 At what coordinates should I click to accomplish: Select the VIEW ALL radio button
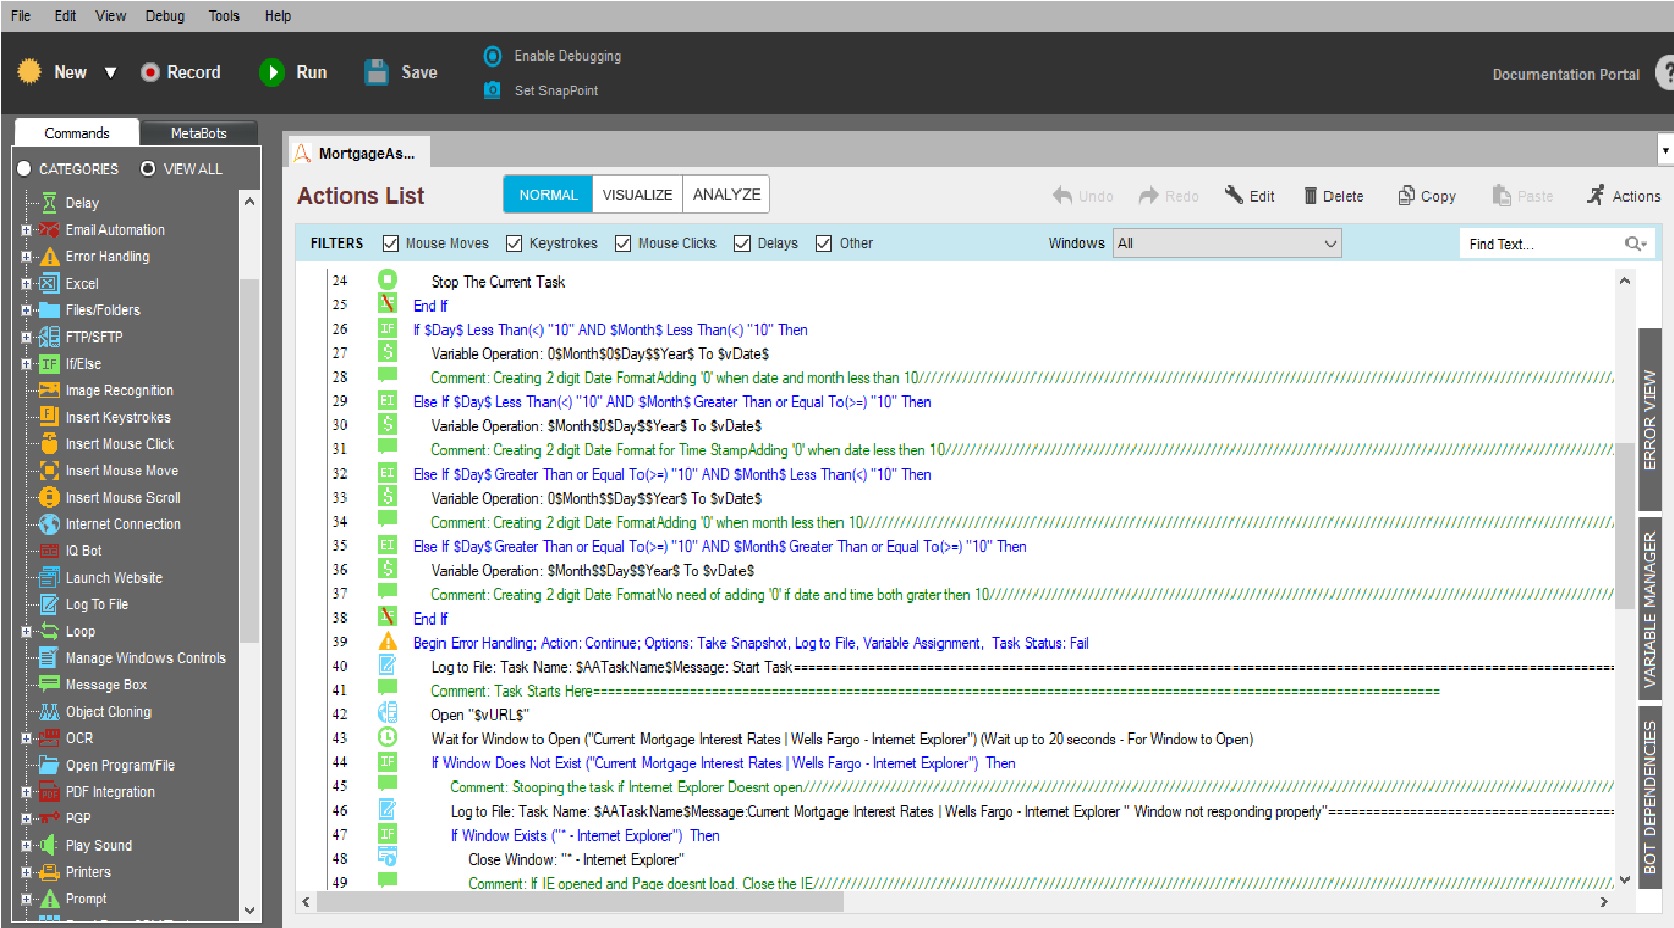coord(148,169)
